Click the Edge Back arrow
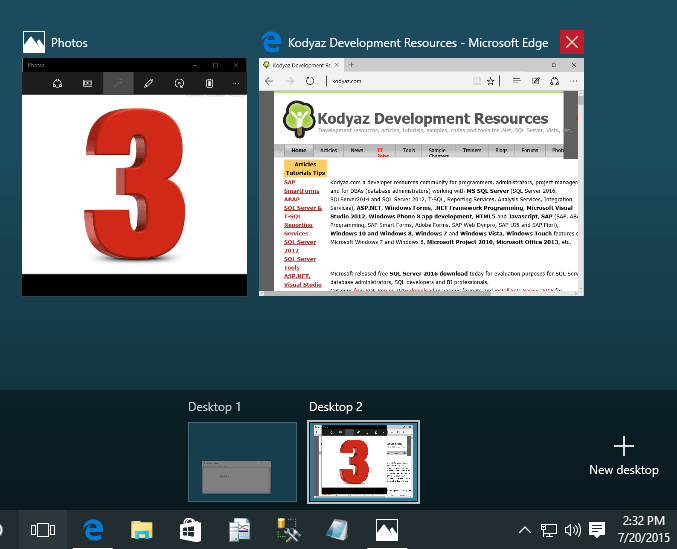677x549 pixels. pos(269,81)
